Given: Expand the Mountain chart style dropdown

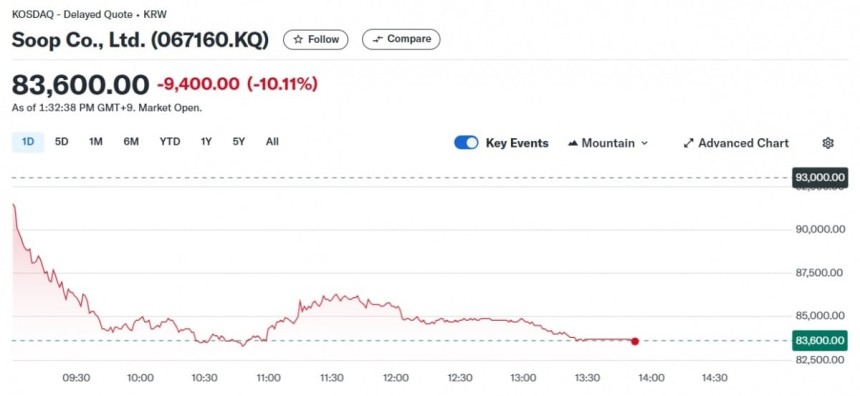Looking at the screenshot, I should (608, 143).
